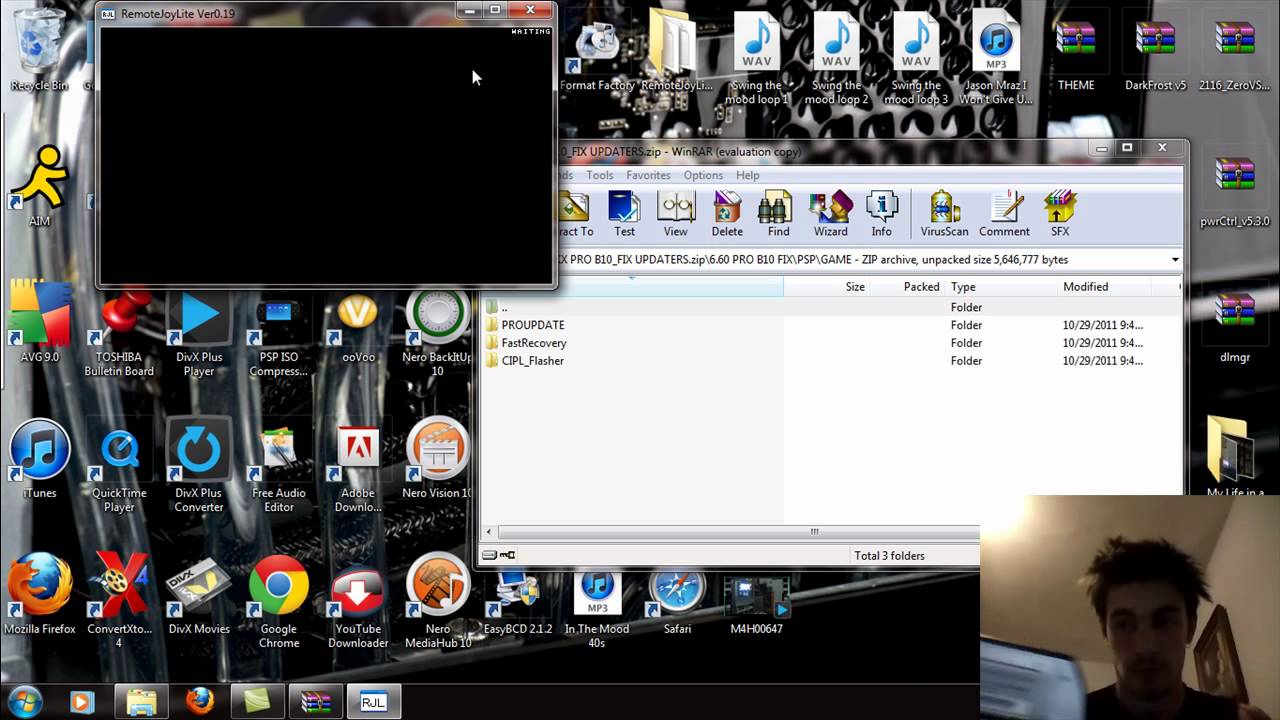The width and height of the screenshot is (1280, 720).
Task: Select the ConvertXtoDVD 4 desktop icon
Action: (119, 601)
